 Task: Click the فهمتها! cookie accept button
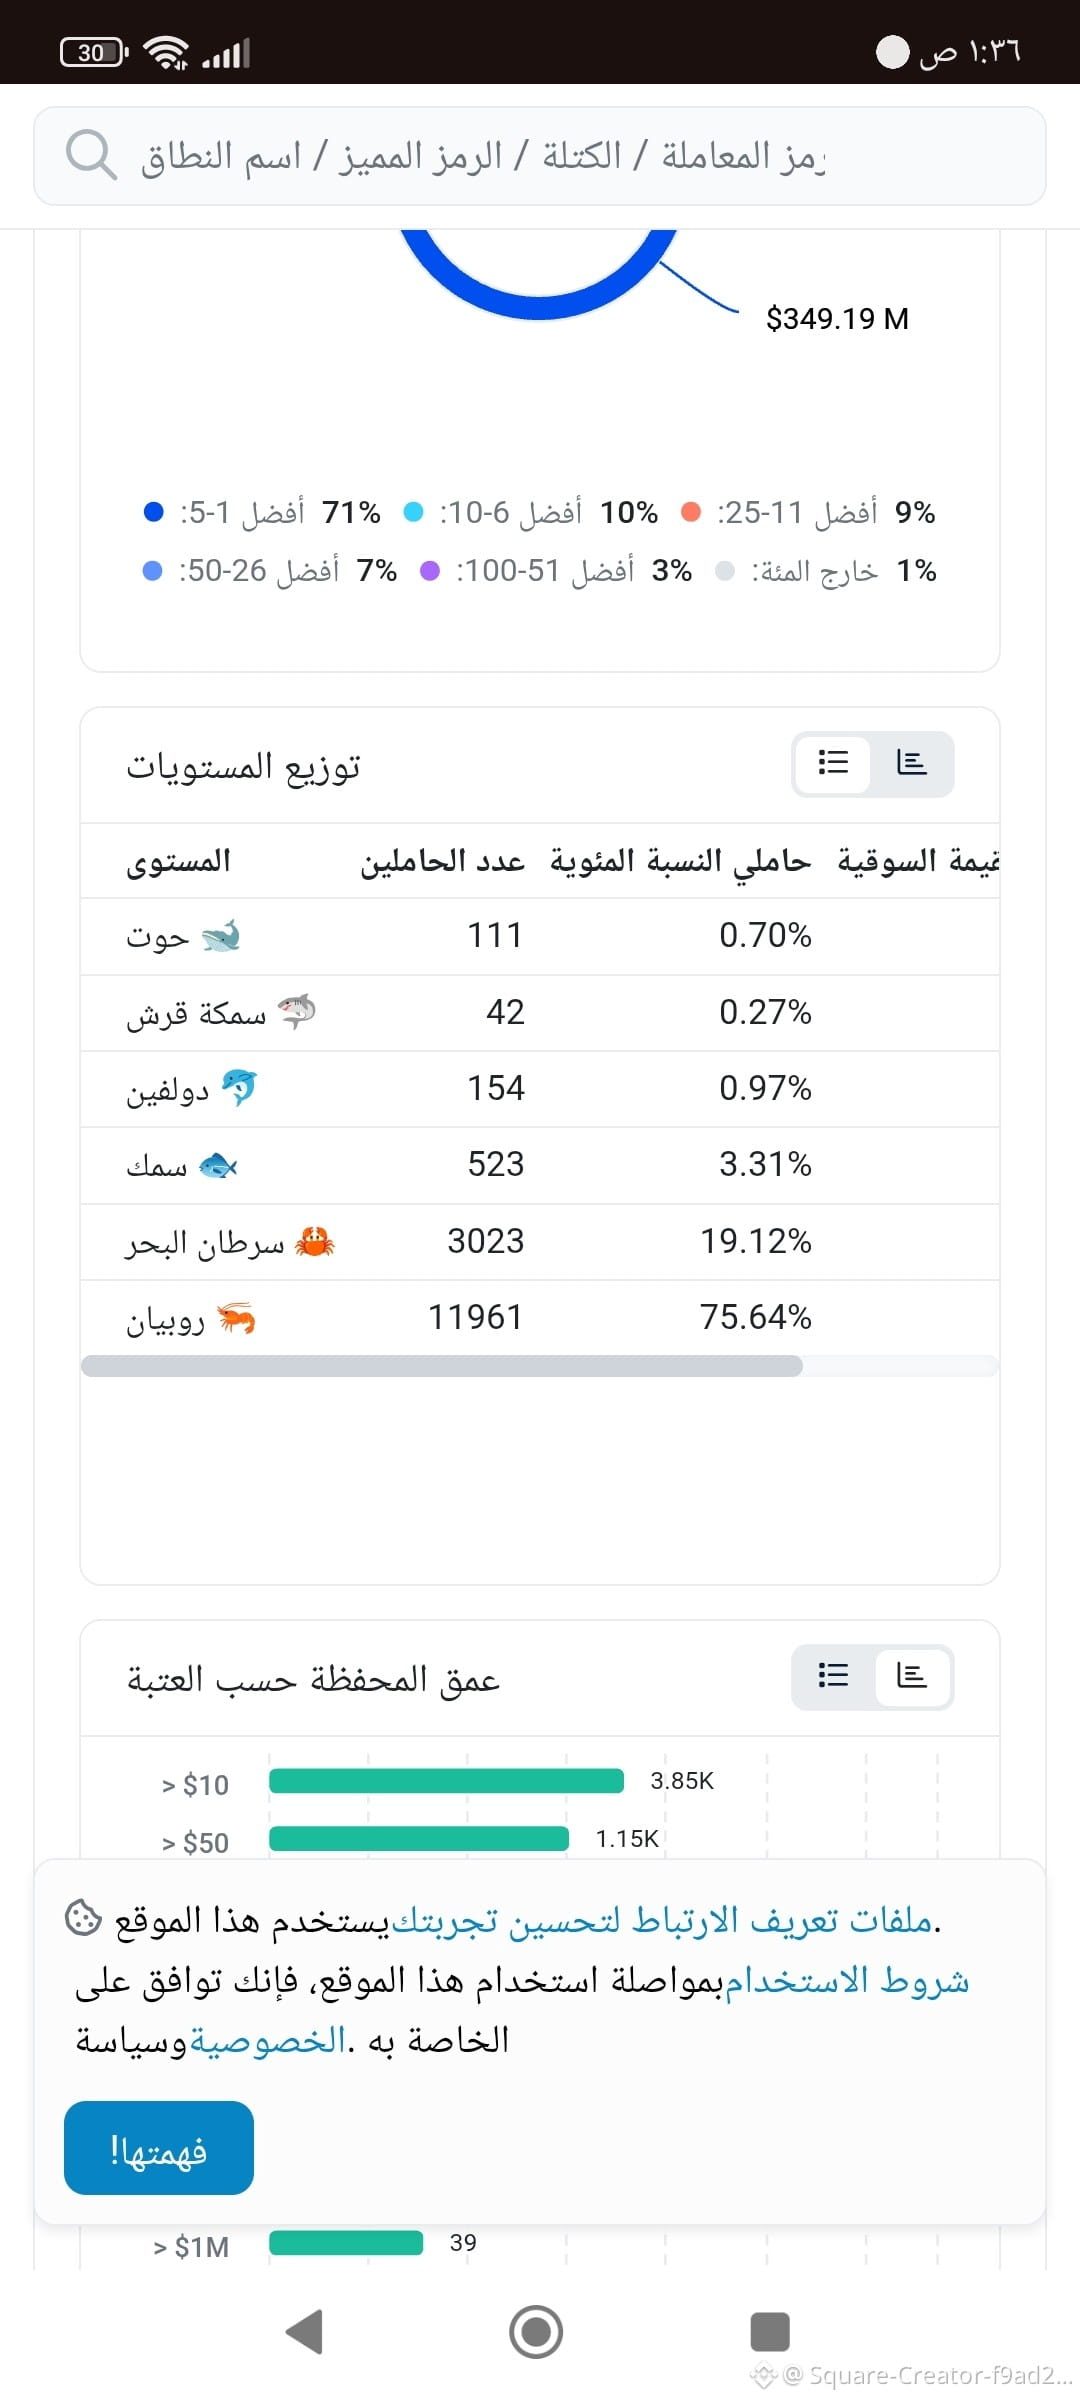(159, 2148)
